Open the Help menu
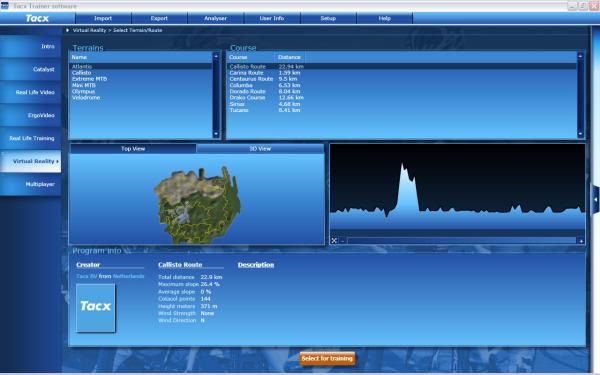600x375 pixels. [385, 18]
